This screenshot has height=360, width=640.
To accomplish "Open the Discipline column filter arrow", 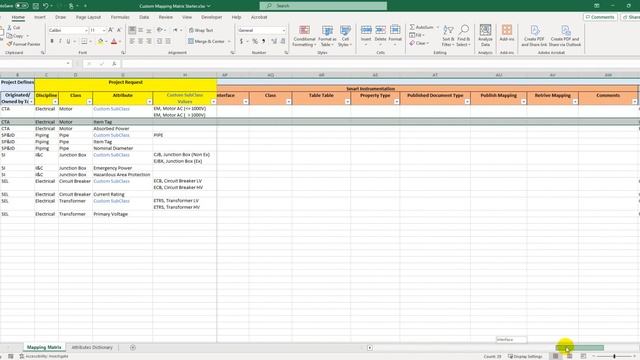I will pyautogui.click(x=55, y=102).
